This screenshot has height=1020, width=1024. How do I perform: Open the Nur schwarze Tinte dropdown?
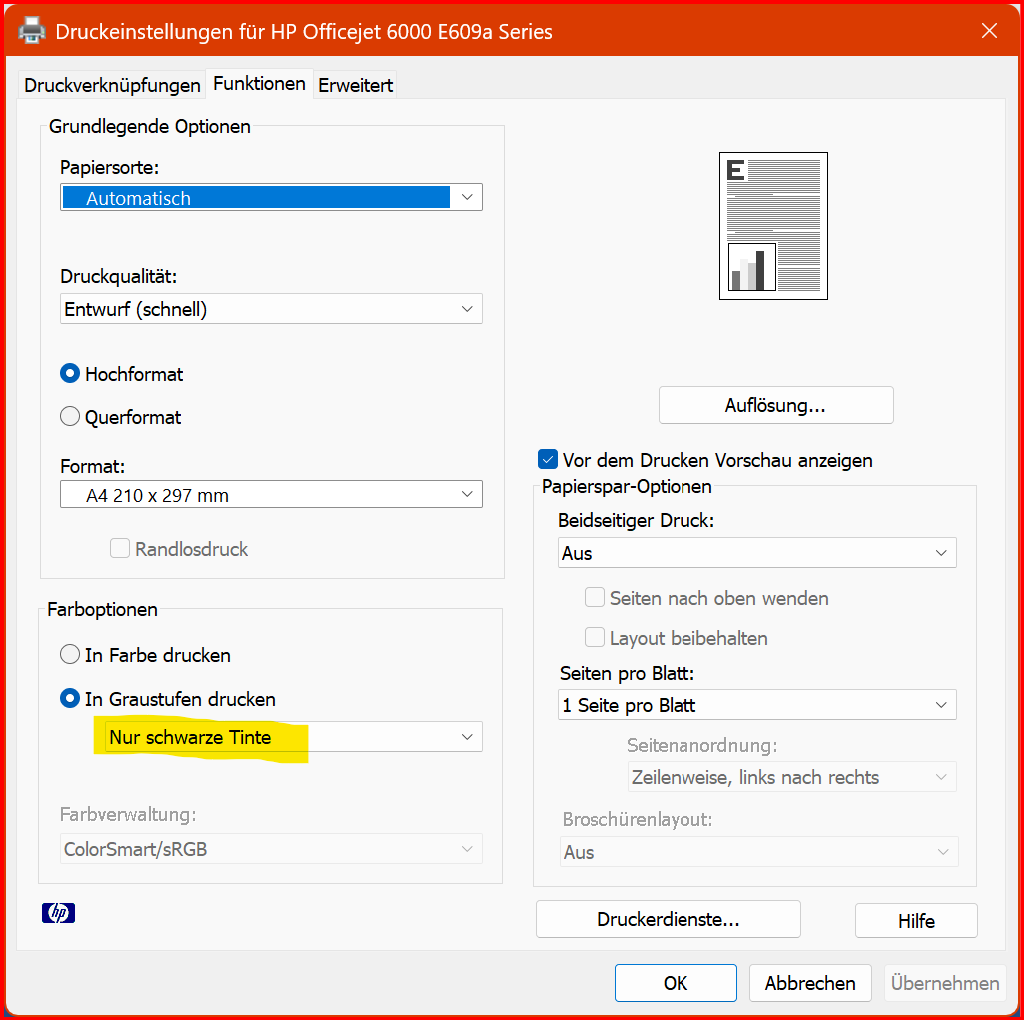pyautogui.click(x=294, y=737)
